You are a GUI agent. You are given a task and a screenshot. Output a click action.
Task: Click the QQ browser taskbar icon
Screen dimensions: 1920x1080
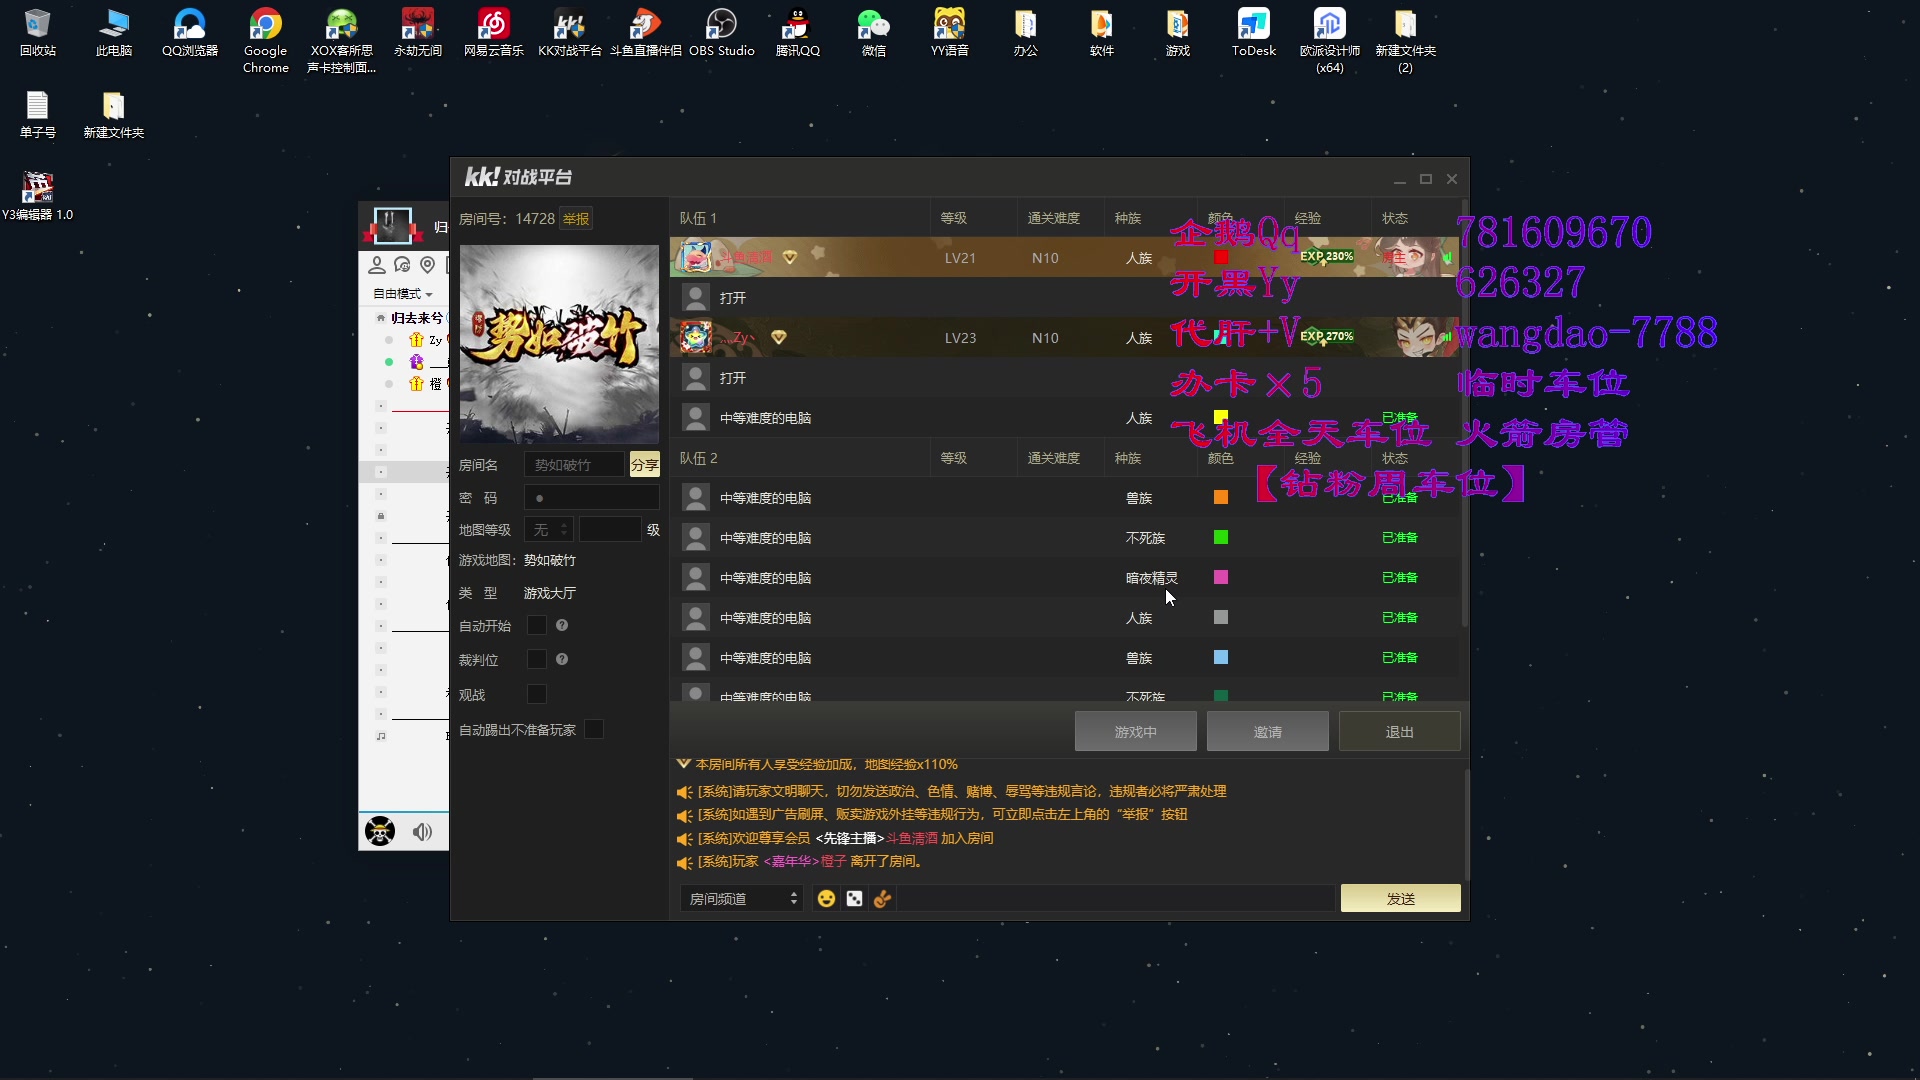point(189,32)
